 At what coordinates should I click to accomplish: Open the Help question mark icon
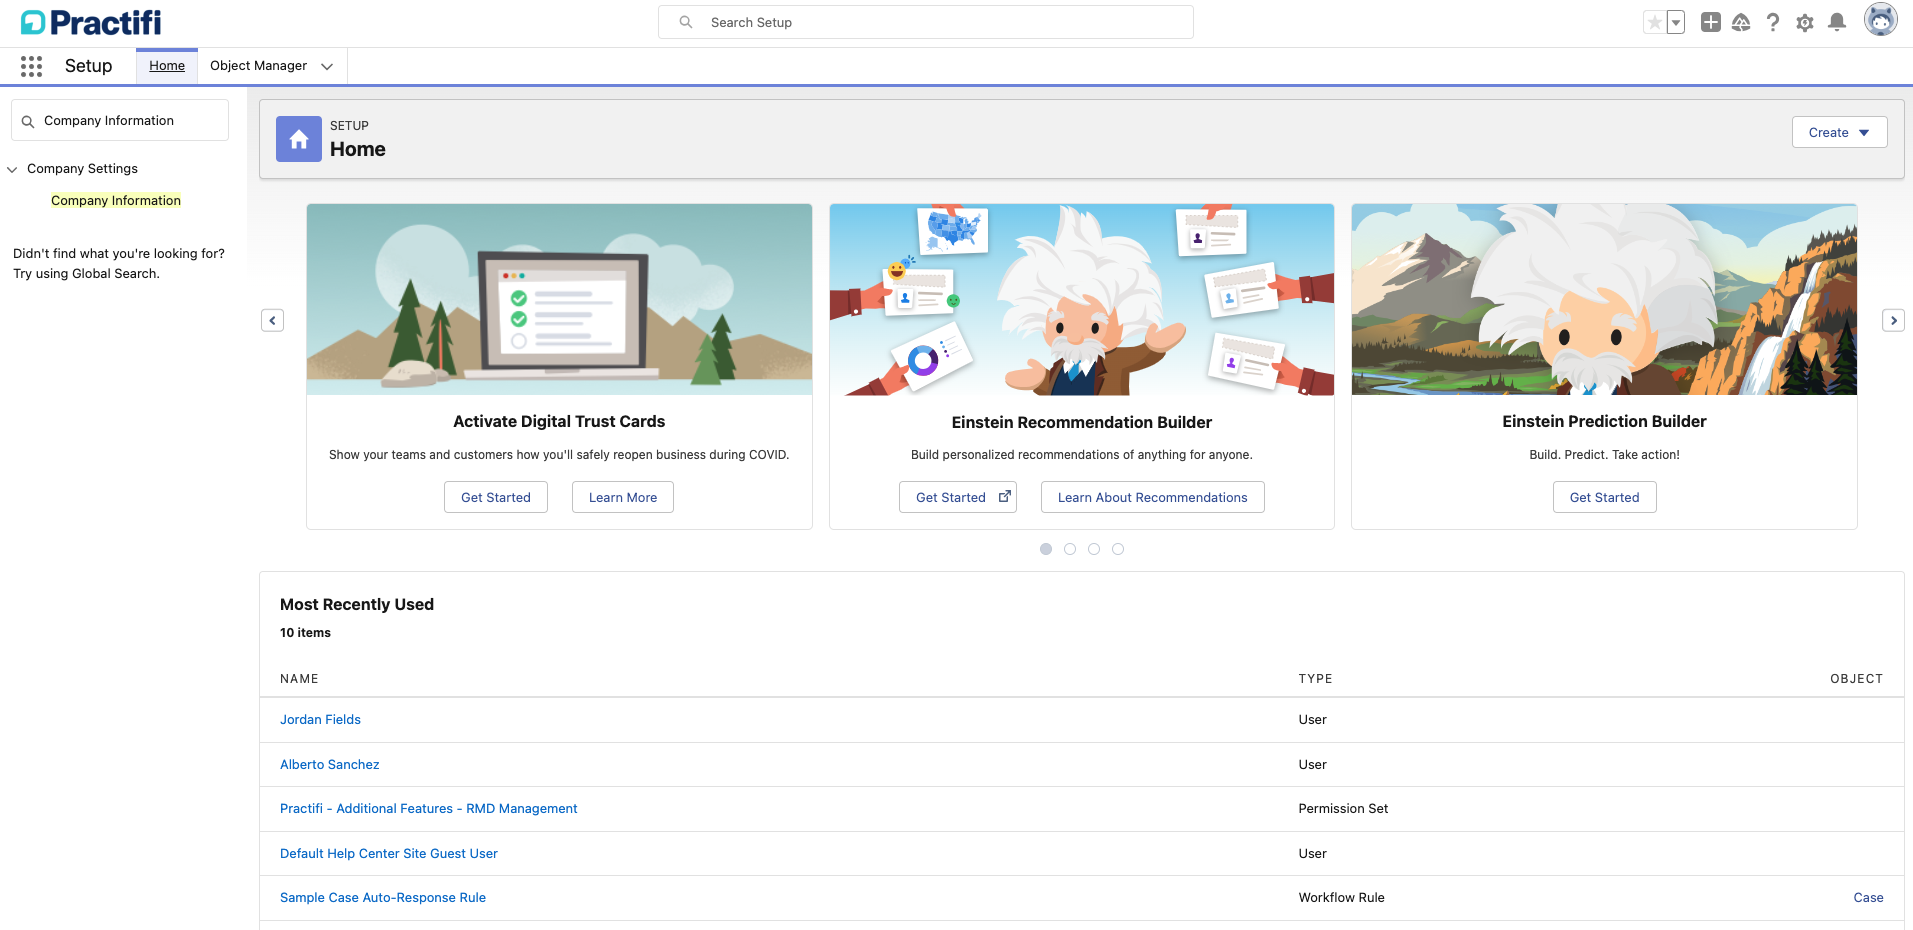[1773, 22]
